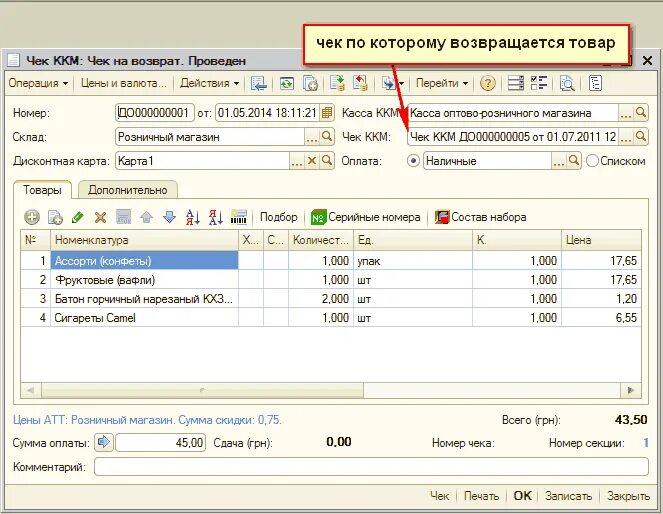
Task: Click the barcode scanner icon in table toolbar
Action: 239,217
